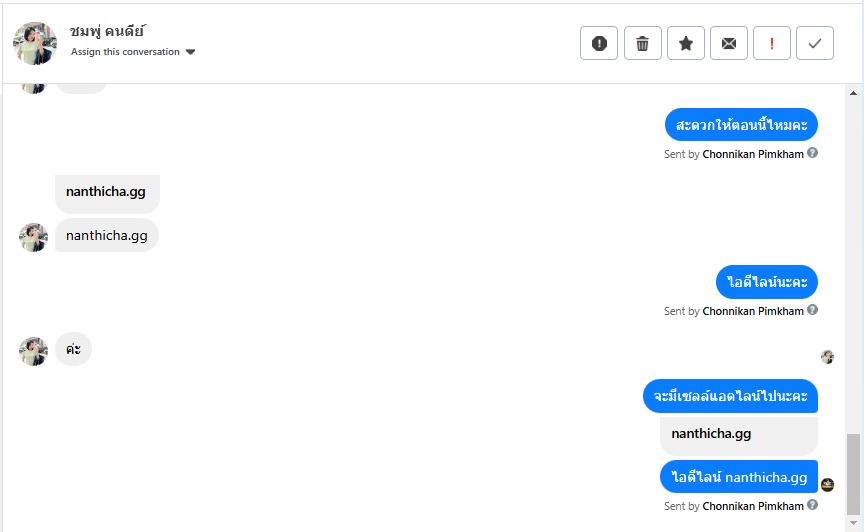Mark conversation done with checkmark icon
This screenshot has width=864, height=532.
(x=815, y=43)
